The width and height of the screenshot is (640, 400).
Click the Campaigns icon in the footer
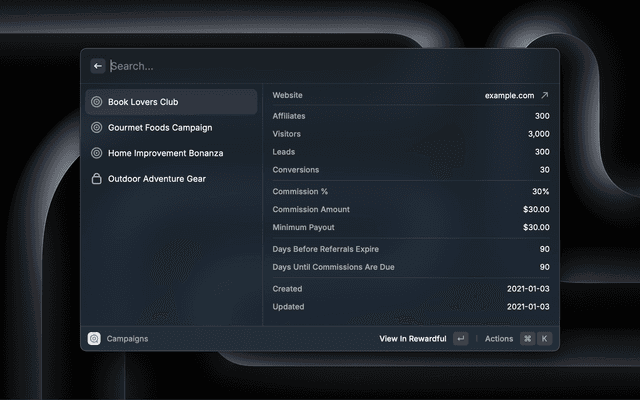click(x=94, y=339)
